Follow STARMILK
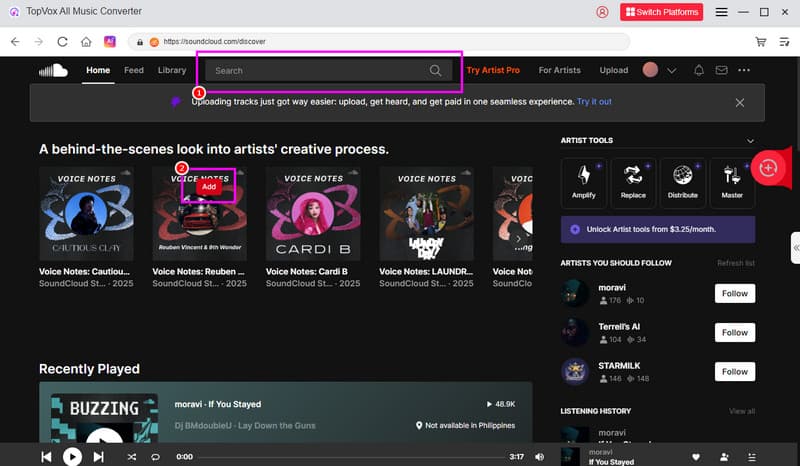800x466 pixels. [735, 372]
